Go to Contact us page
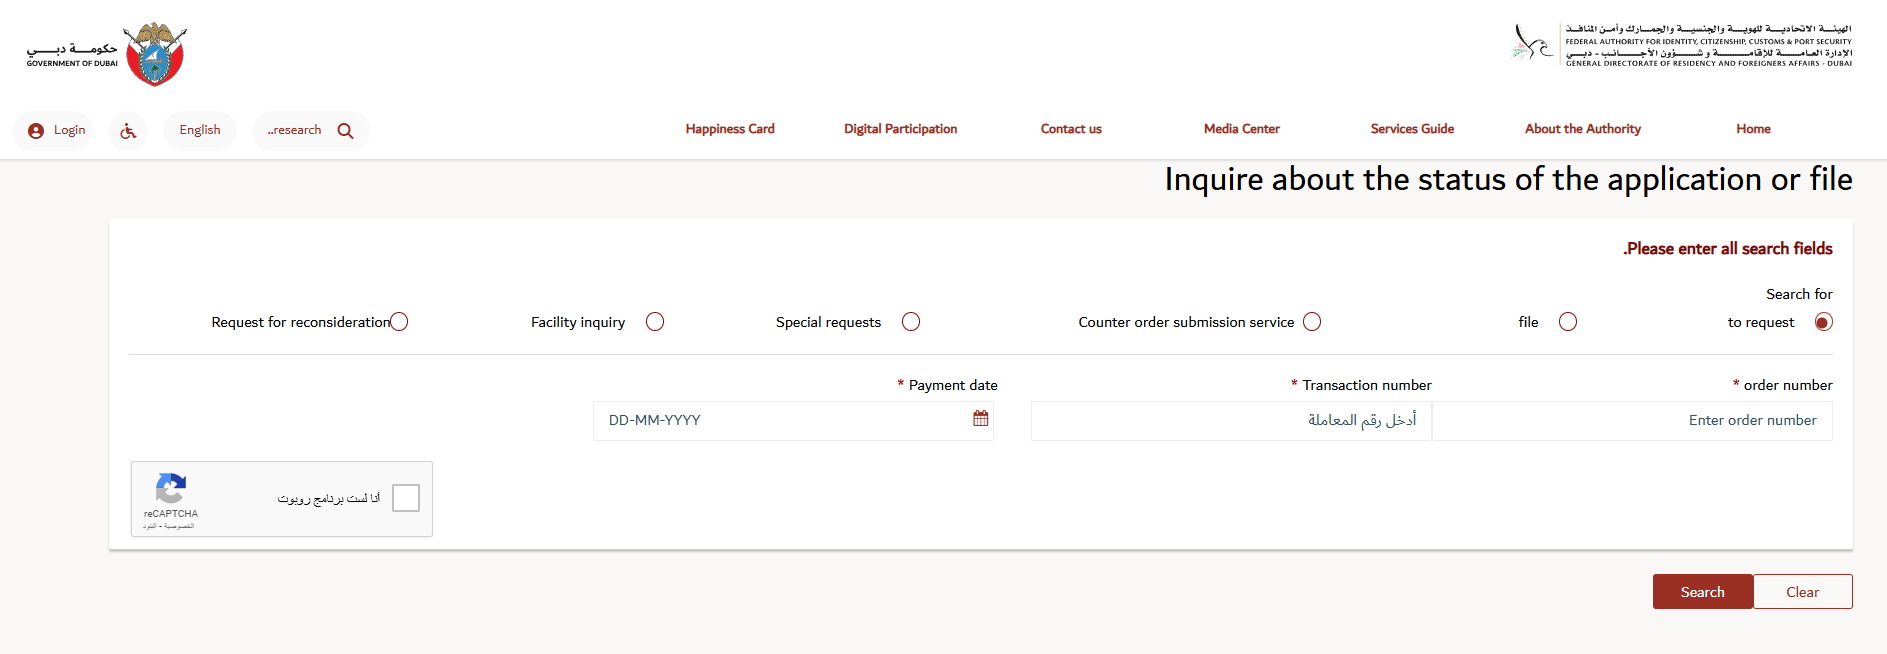Screen dimensions: 1887x654 coord(1071,129)
